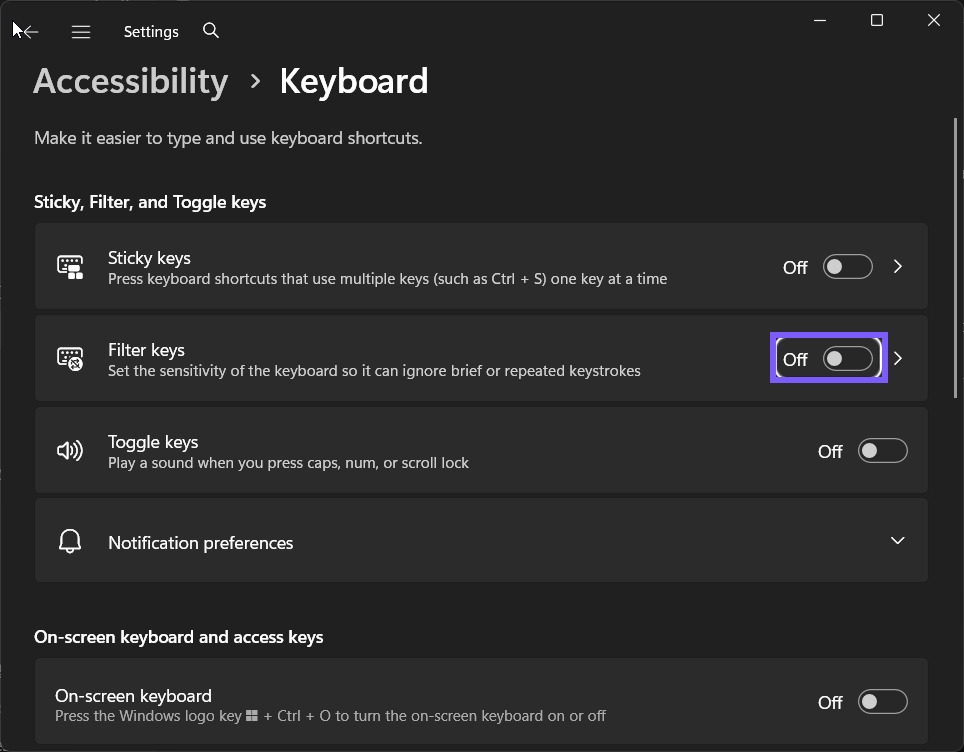Minimize the Settings window
Screen dimensions: 964x752
click(820, 20)
